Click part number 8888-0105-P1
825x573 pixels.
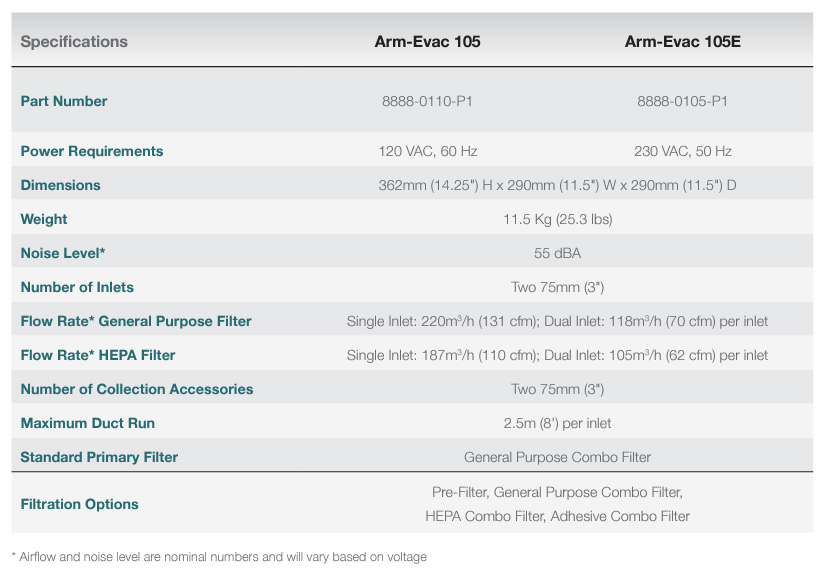682,101
